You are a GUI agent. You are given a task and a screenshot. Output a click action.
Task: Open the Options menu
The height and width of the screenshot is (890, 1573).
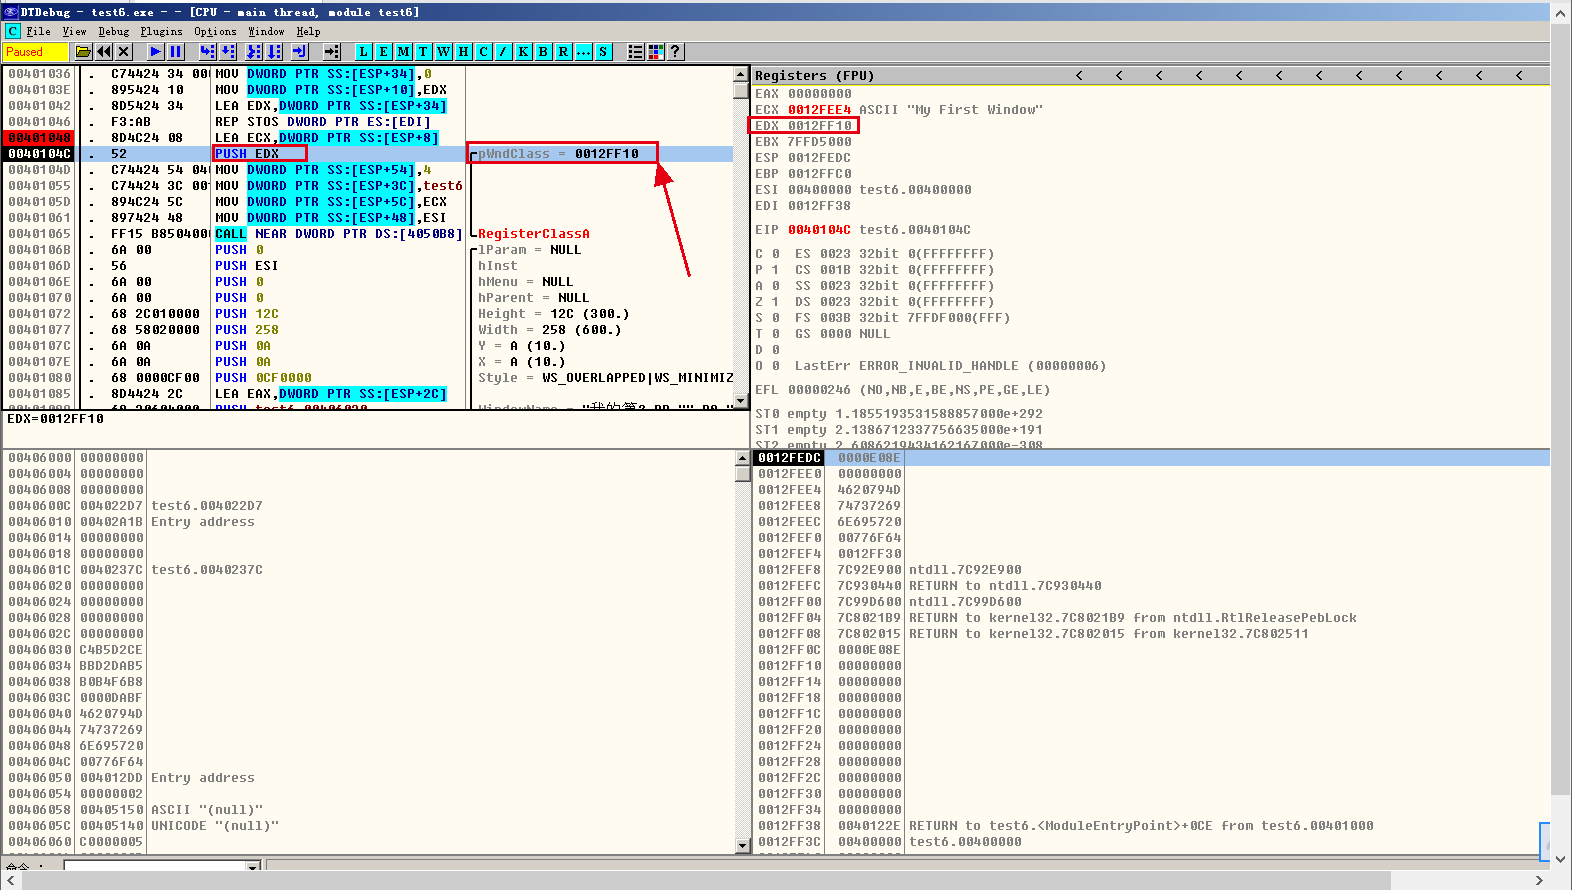coord(215,31)
